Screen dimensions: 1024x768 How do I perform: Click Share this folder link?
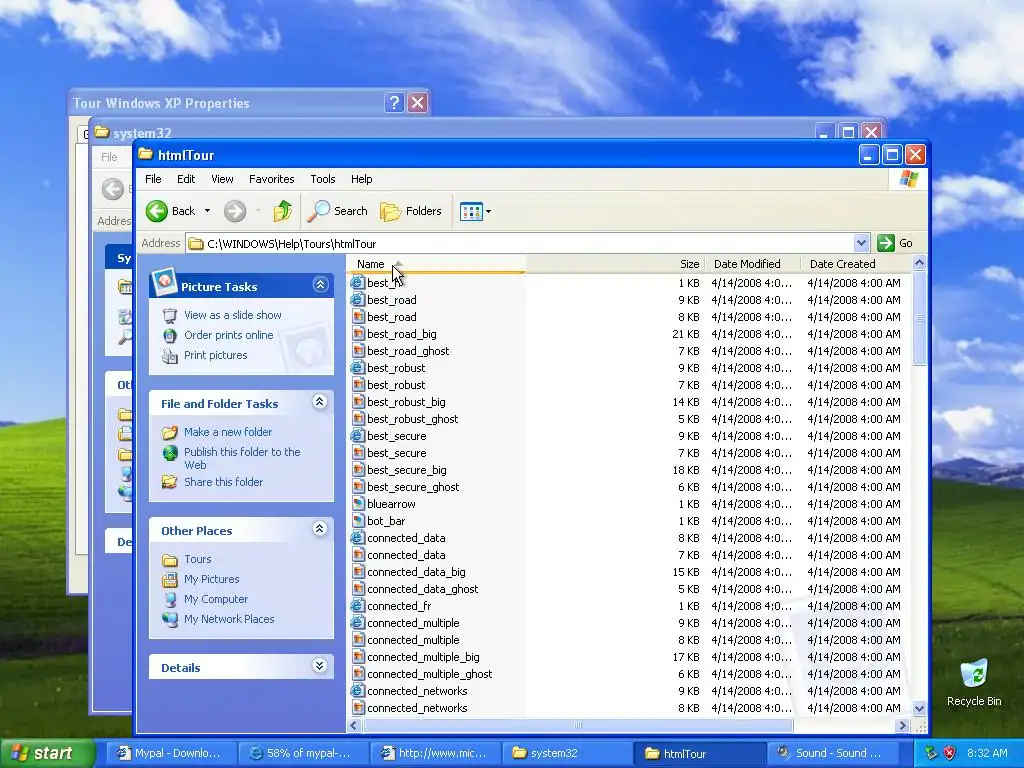click(223, 482)
